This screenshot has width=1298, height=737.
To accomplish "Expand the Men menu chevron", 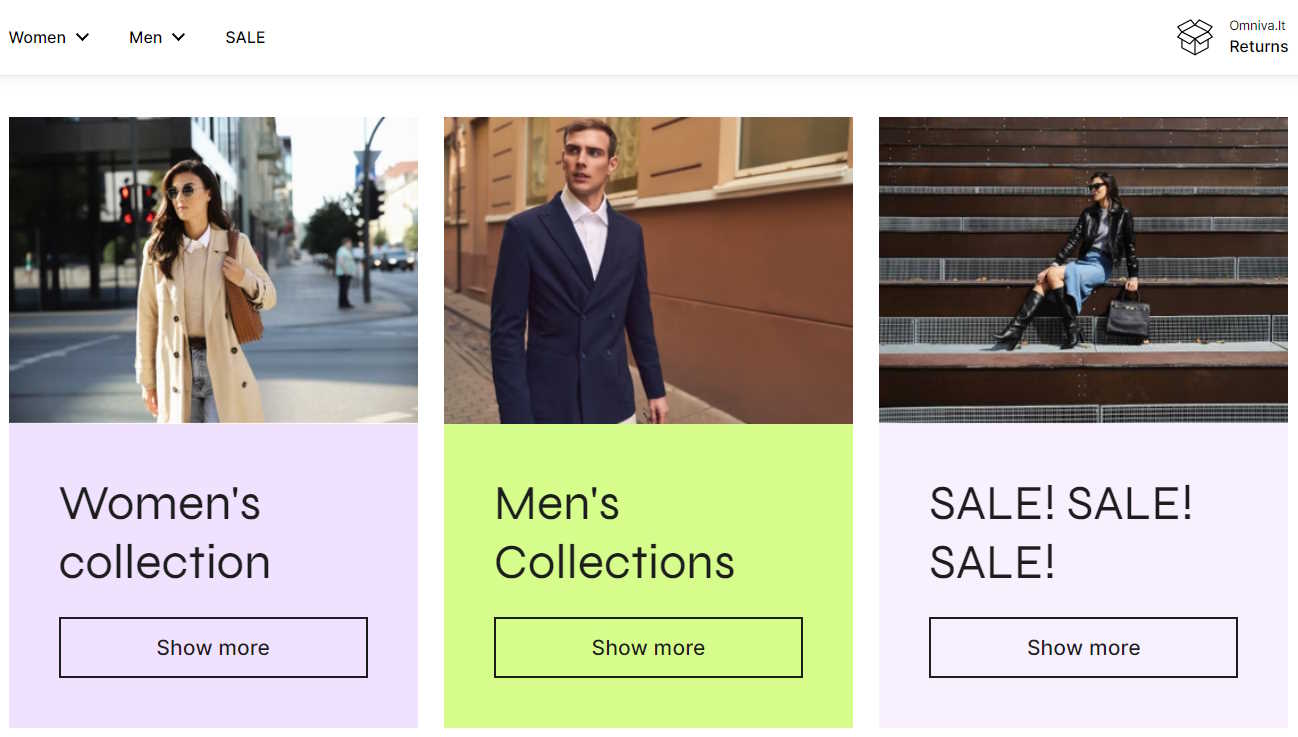I will pyautogui.click(x=178, y=37).
